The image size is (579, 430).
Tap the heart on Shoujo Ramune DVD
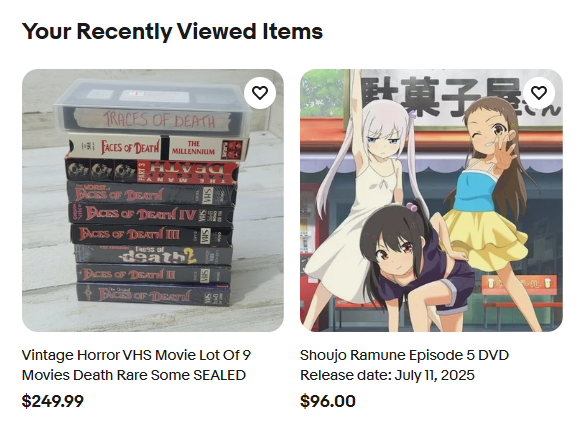[x=538, y=93]
